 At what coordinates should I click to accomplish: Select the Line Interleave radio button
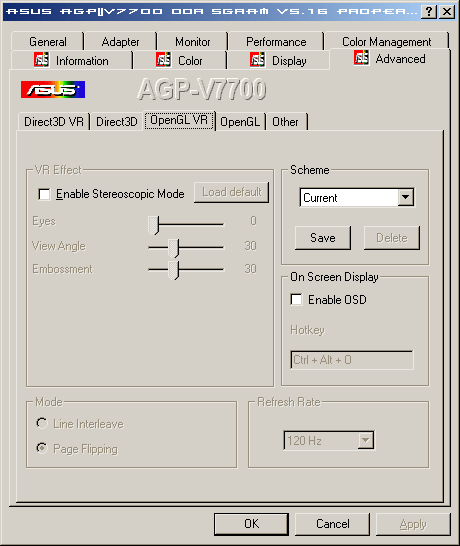point(42,423)
